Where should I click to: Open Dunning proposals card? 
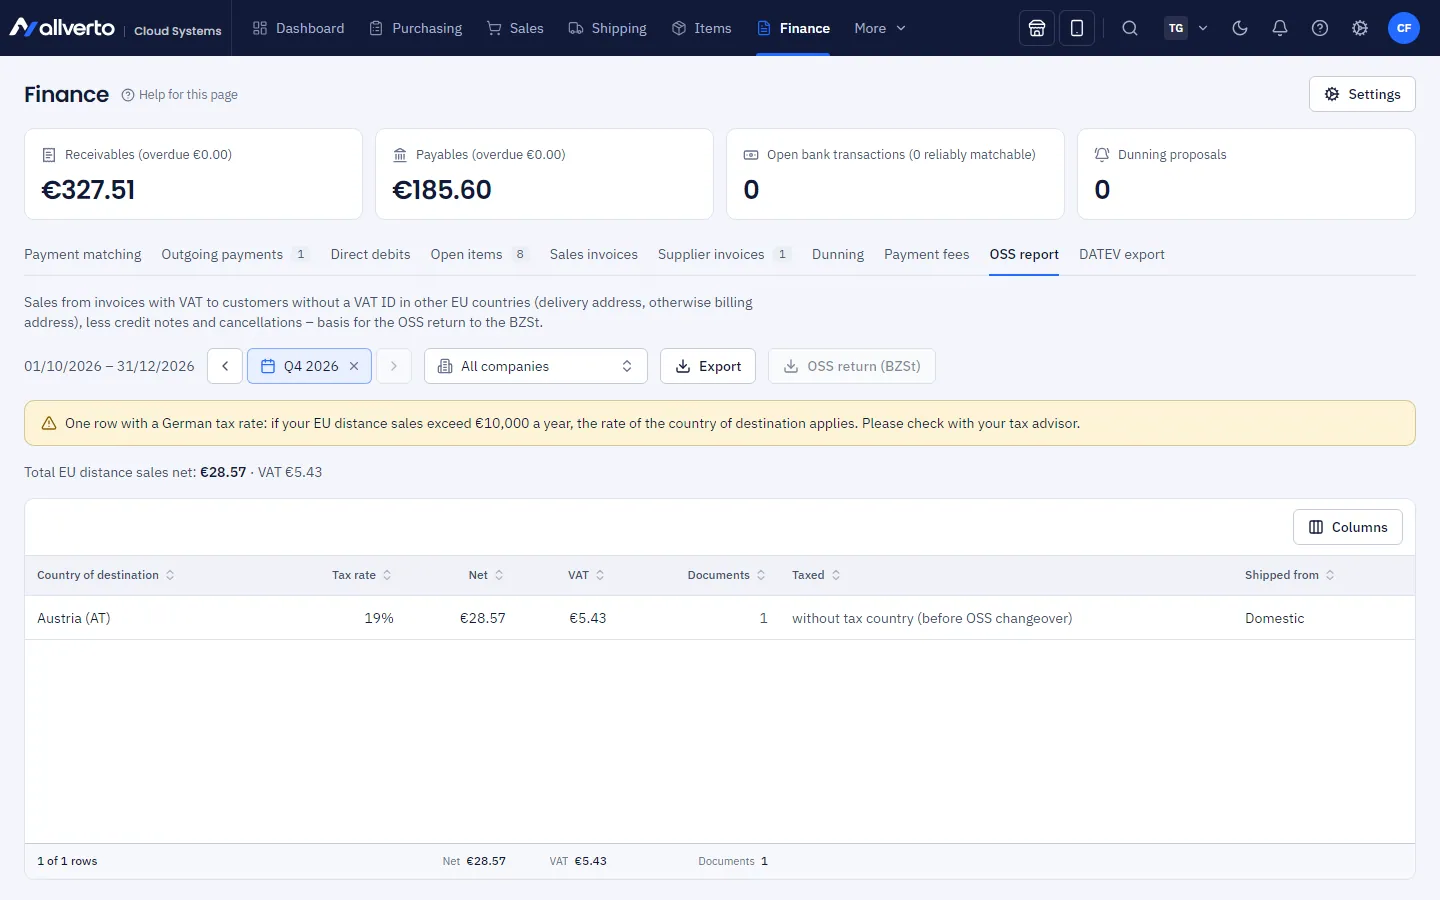click(1246, 174)
